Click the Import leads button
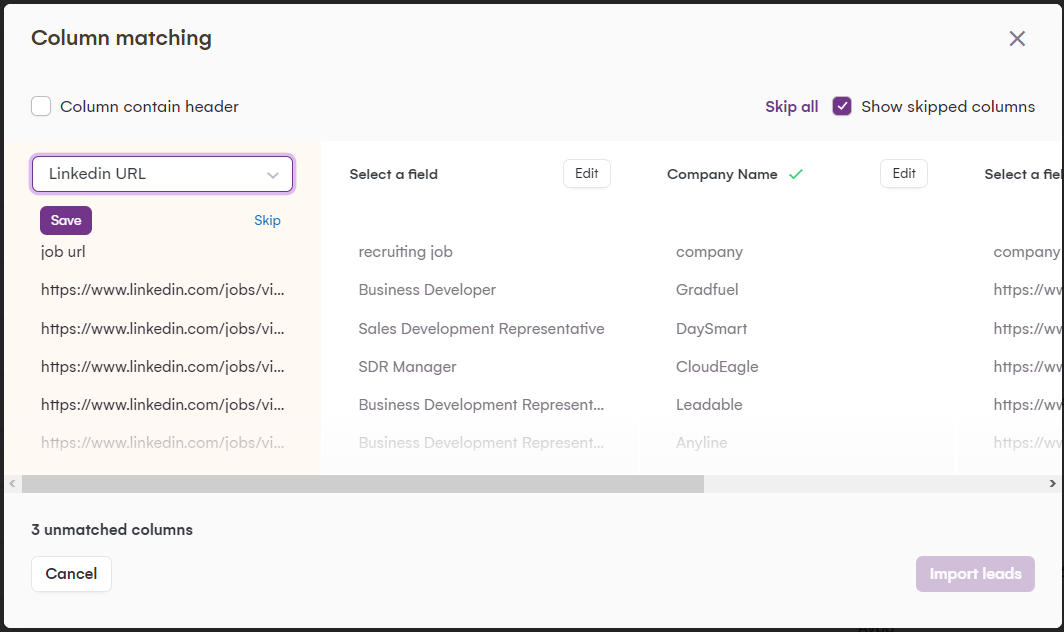 point(975,574)
